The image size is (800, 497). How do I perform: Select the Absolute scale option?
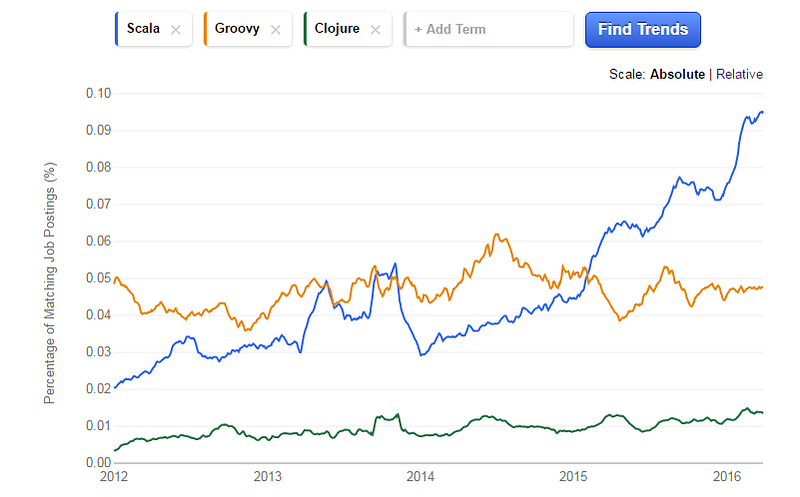click(677, 74)
